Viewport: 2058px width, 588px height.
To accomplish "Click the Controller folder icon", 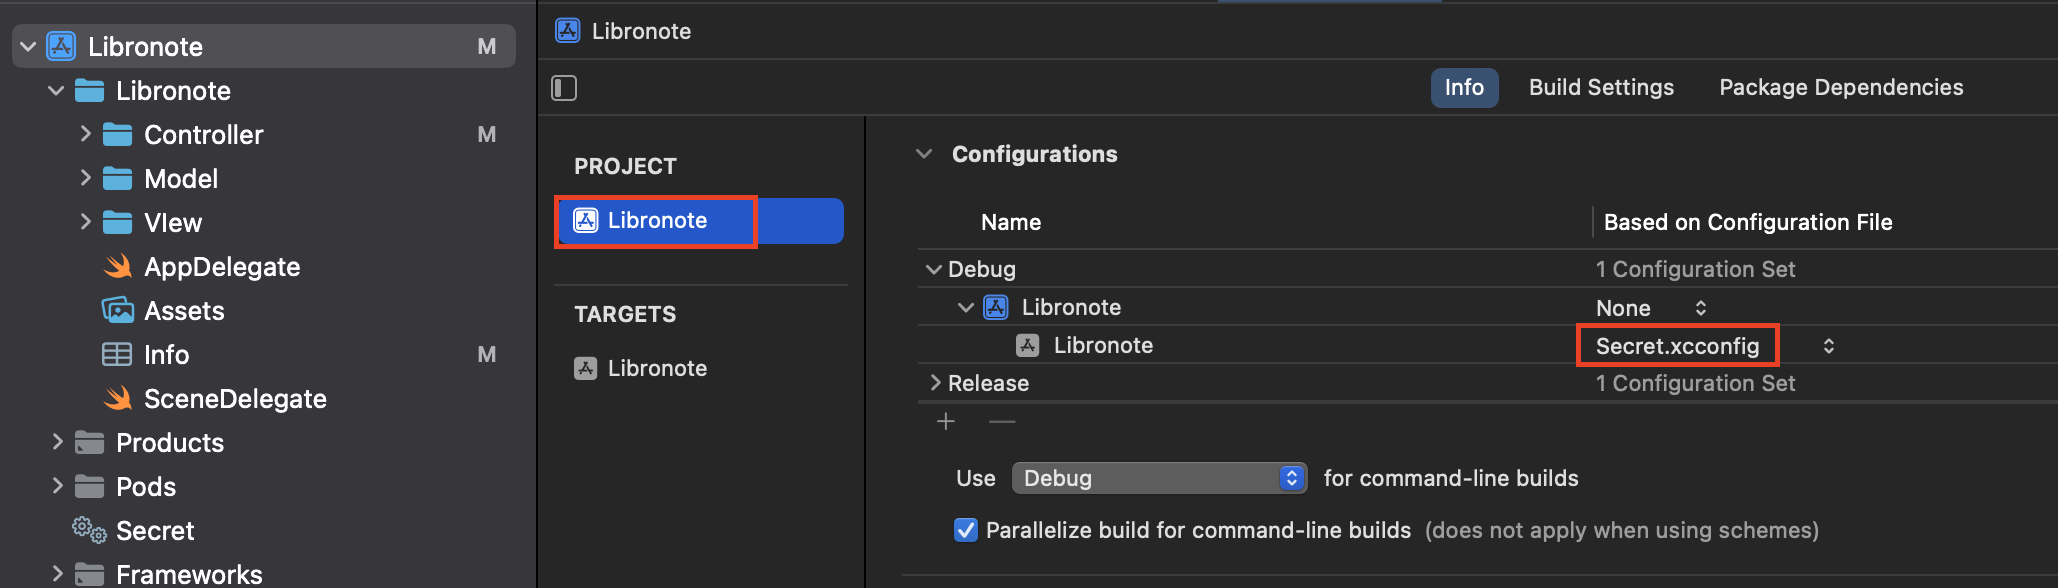I will tap(117, 135).
